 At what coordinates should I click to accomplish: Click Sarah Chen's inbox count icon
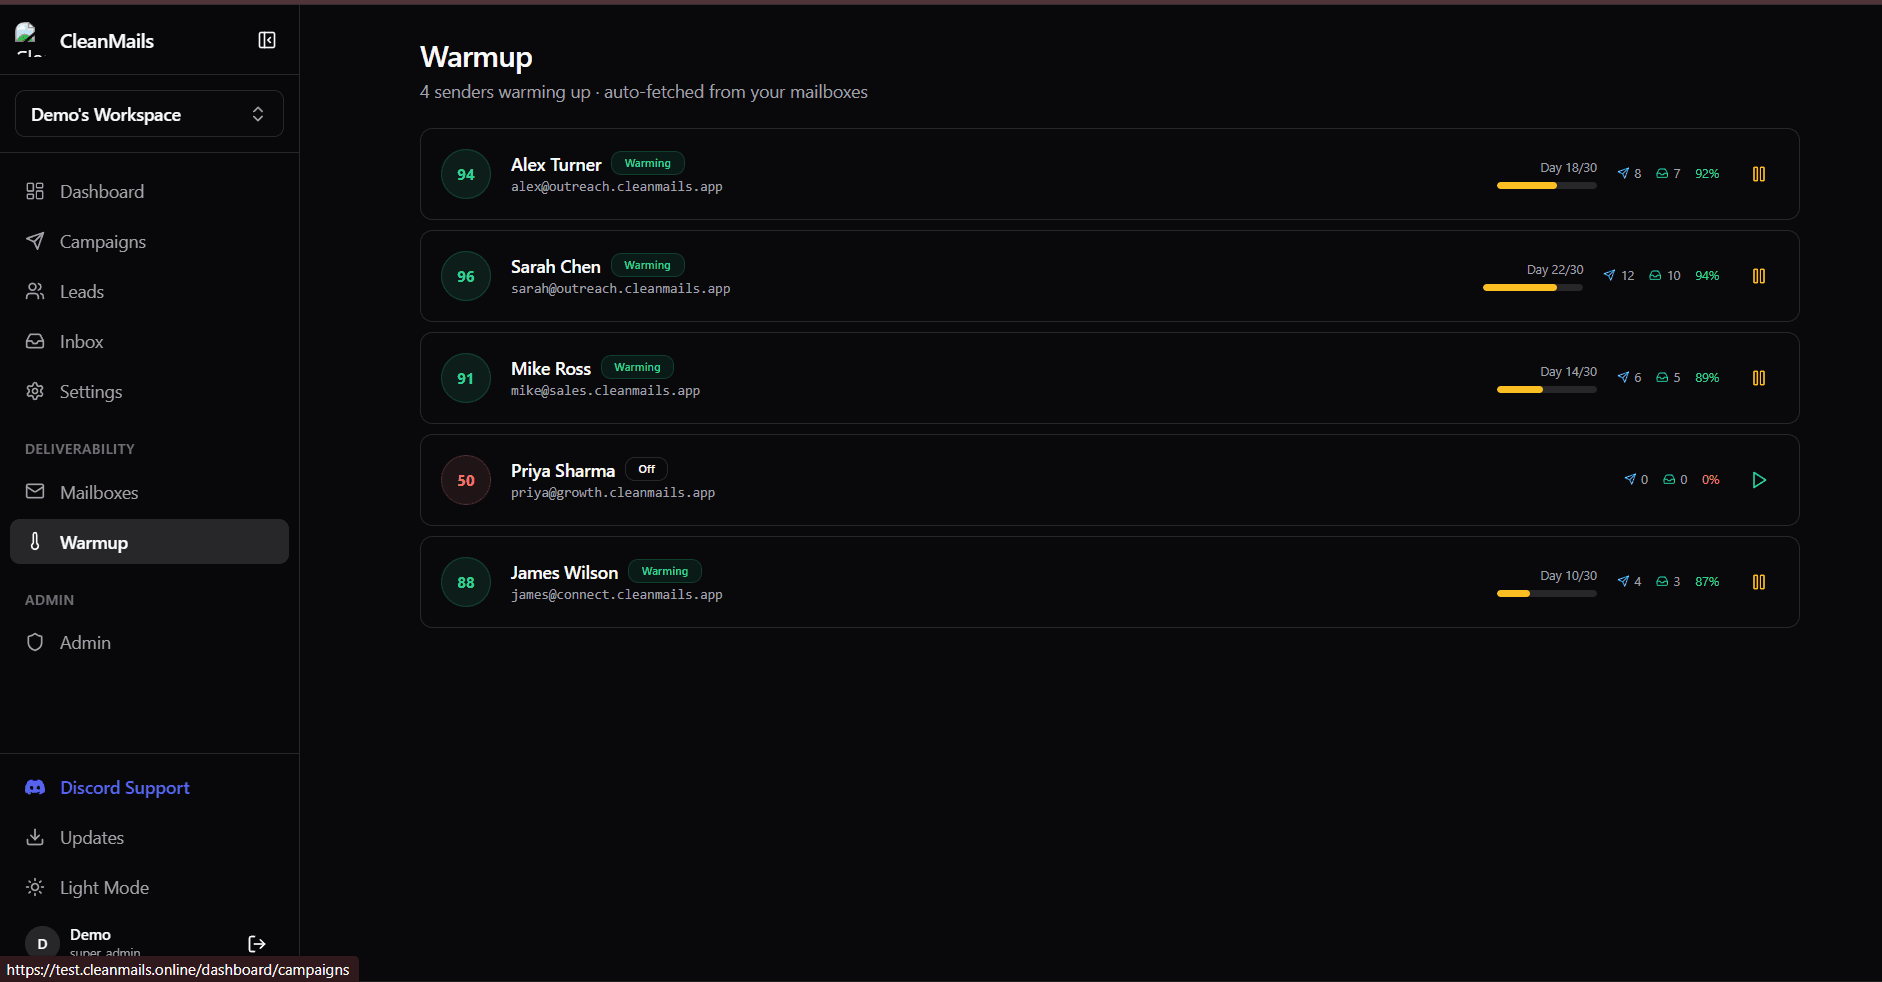tap(1655, 275)
